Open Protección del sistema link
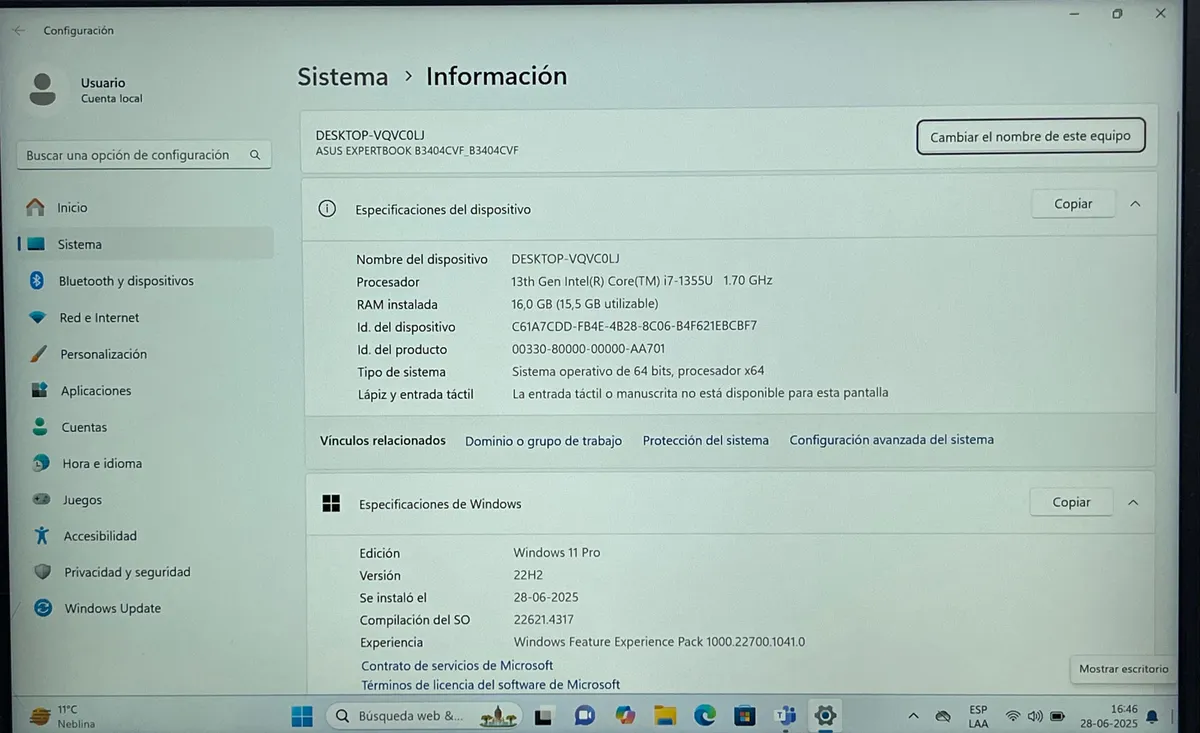This screenshot has height=733, width=1200. [706, 440]
